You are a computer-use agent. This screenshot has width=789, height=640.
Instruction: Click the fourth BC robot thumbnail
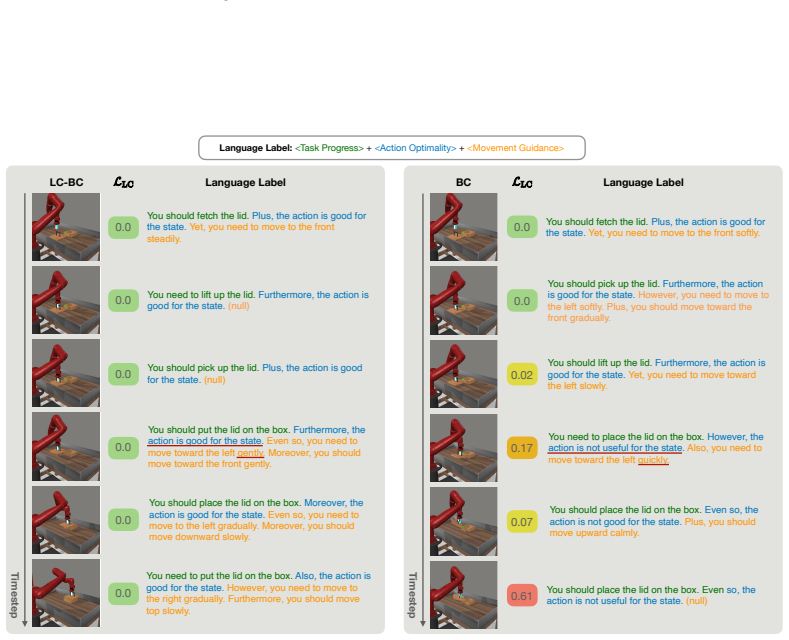[x=463, y=448]
